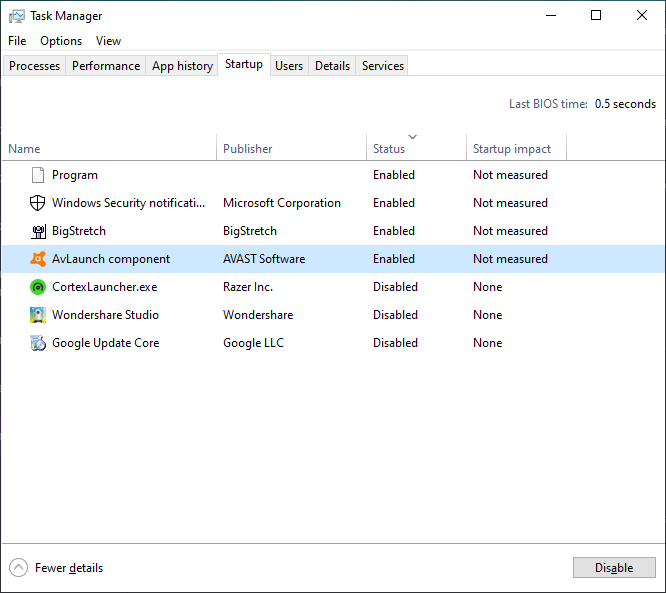666x593 pixels.
Task: Select the Google Update Core entry
Action: pyautogui.click(x=105, y=343)
